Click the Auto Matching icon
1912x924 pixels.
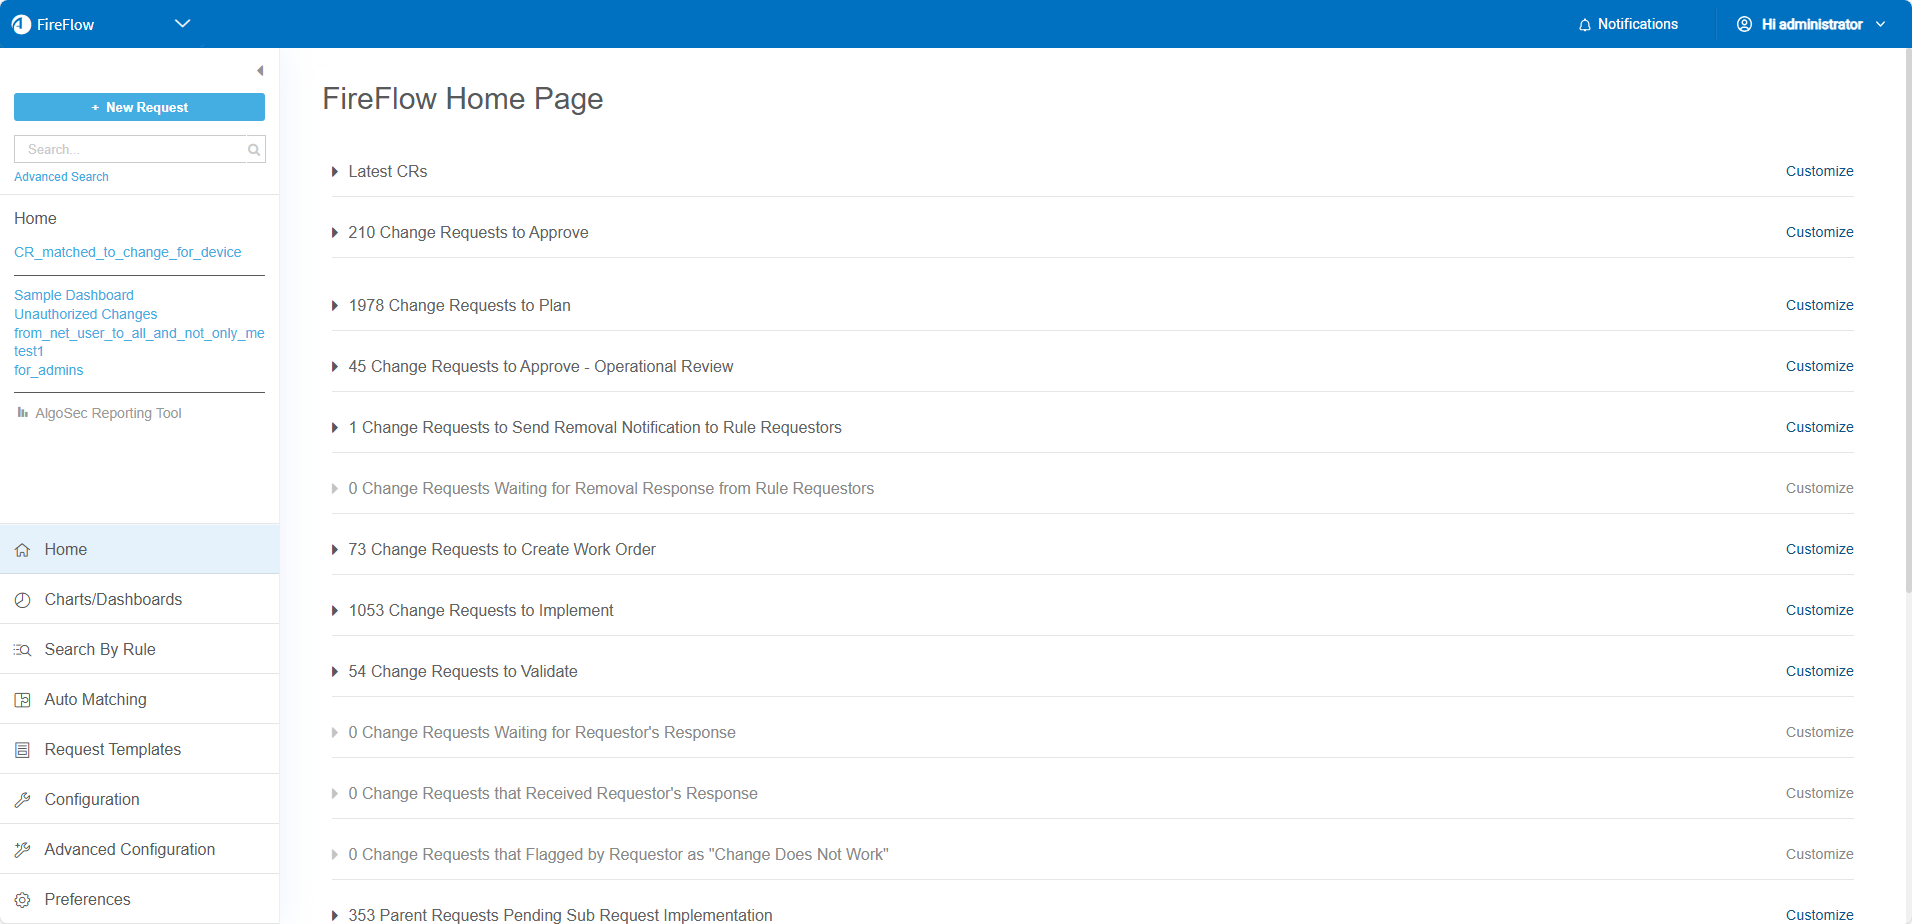(22, 700)
